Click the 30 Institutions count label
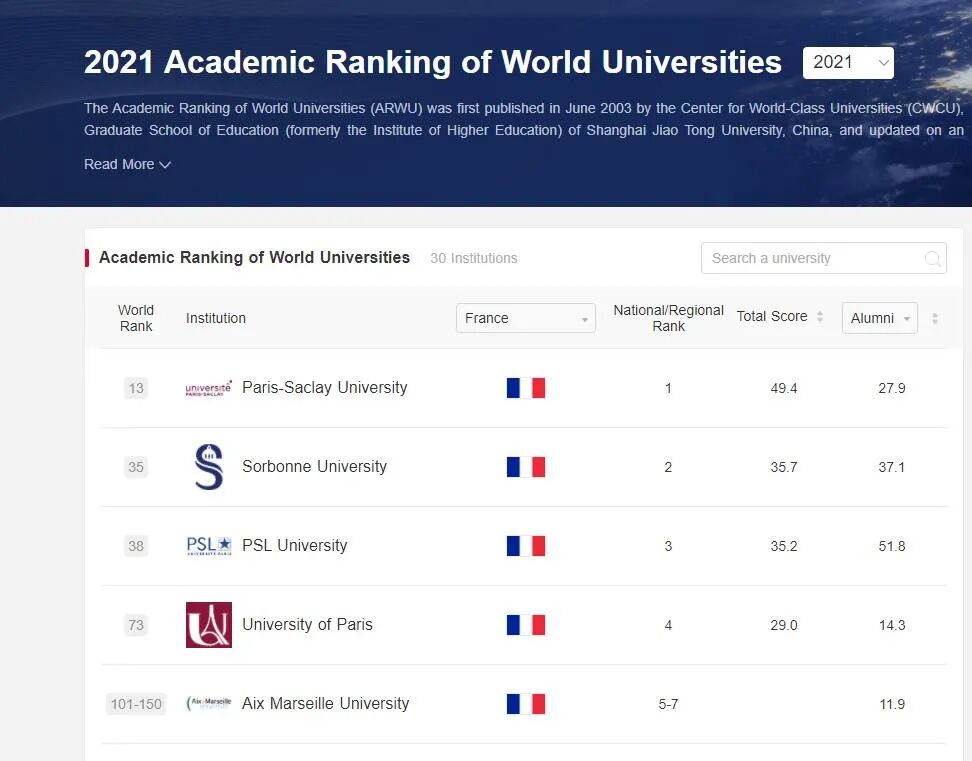The image size is (972, 761). (x=474, y=258)
